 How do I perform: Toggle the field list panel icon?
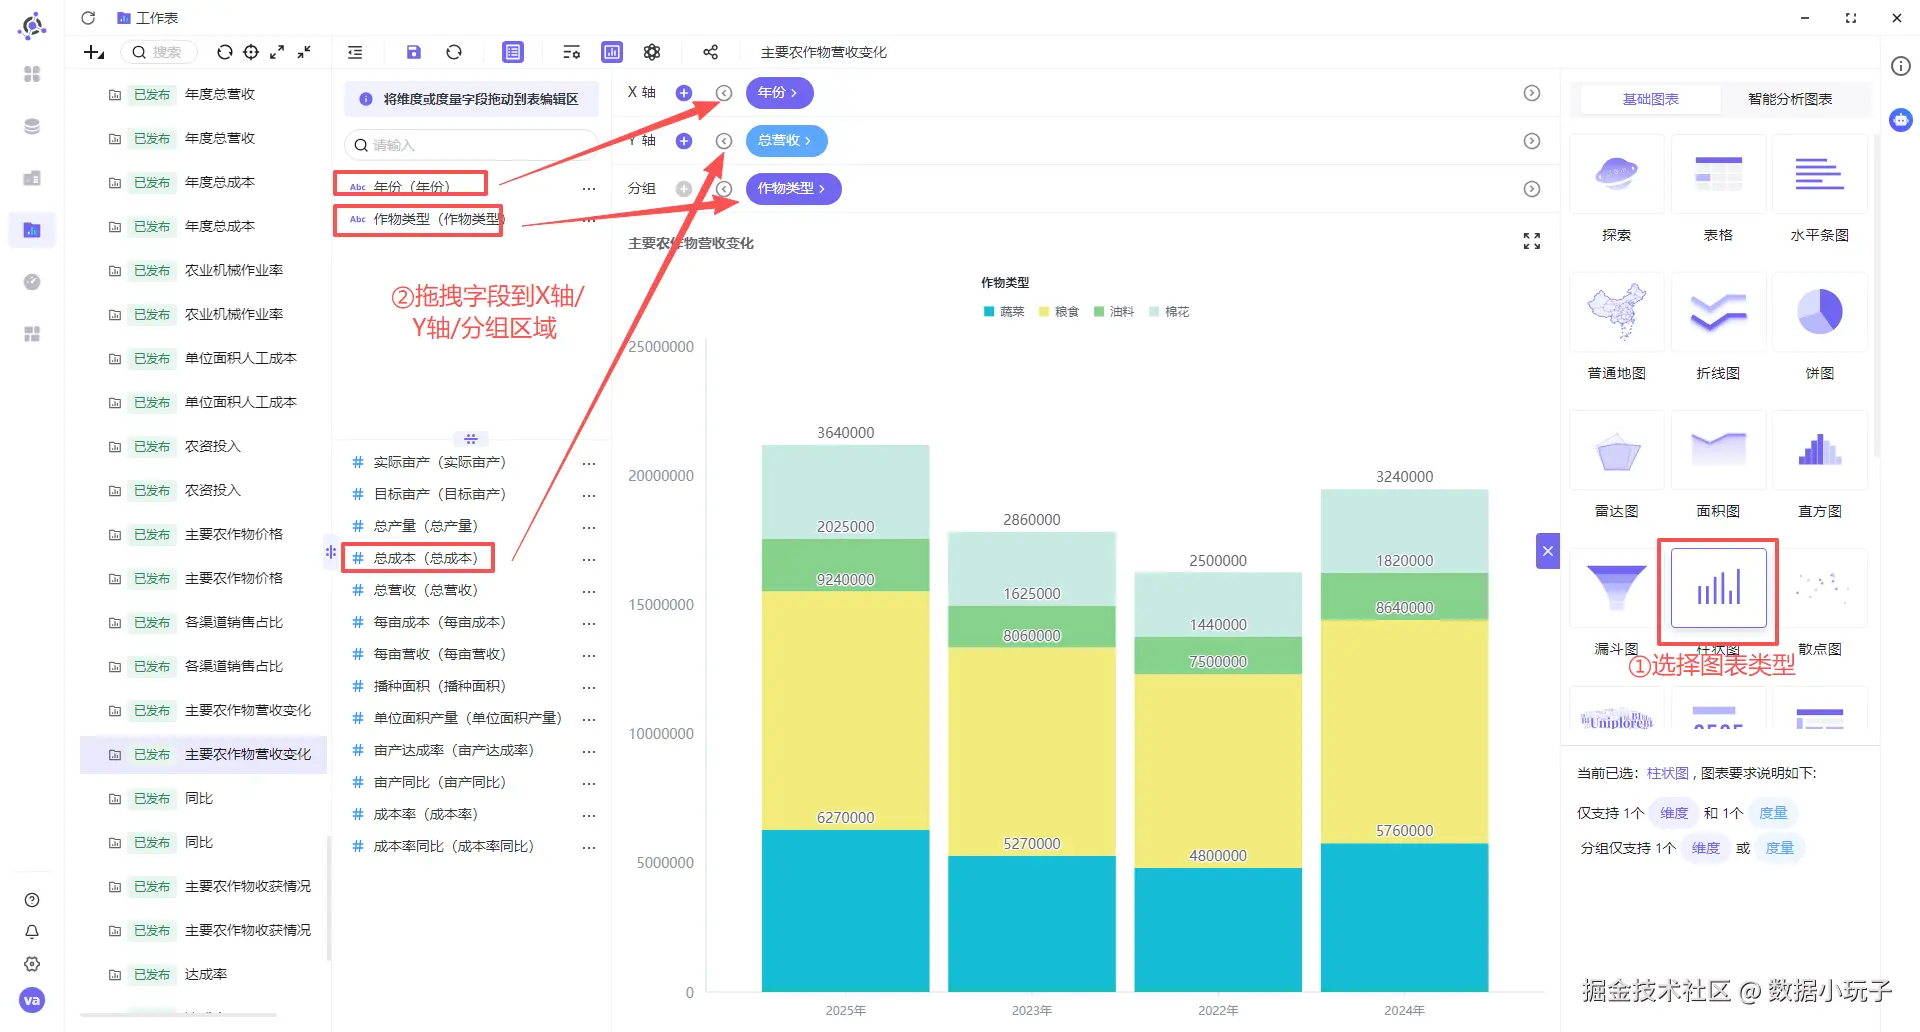tap(513, 52)
